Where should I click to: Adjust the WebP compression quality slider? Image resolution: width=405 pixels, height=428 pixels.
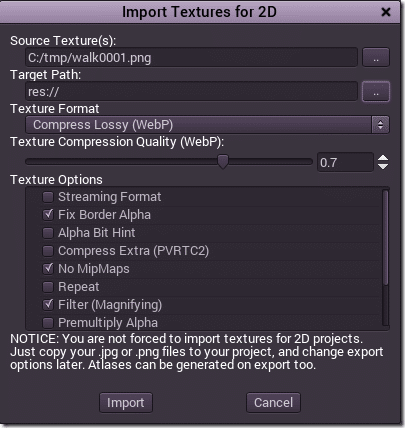pos(223,162)
